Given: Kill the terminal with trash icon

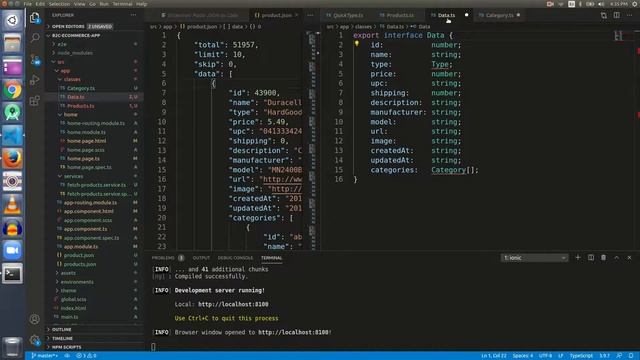Looking at the screenshot, I should click(603, 258).
